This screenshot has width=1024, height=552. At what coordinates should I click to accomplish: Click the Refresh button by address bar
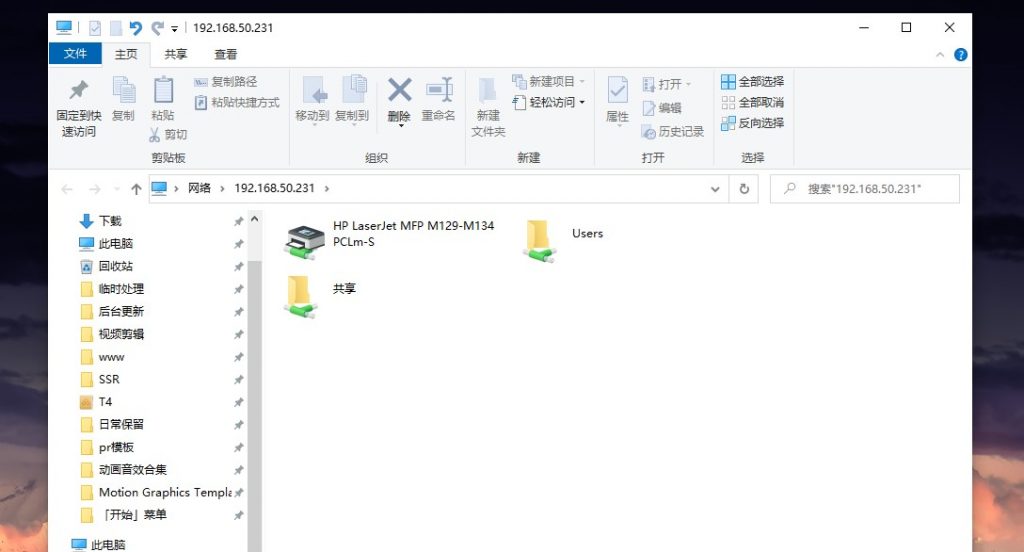[744, 189]
